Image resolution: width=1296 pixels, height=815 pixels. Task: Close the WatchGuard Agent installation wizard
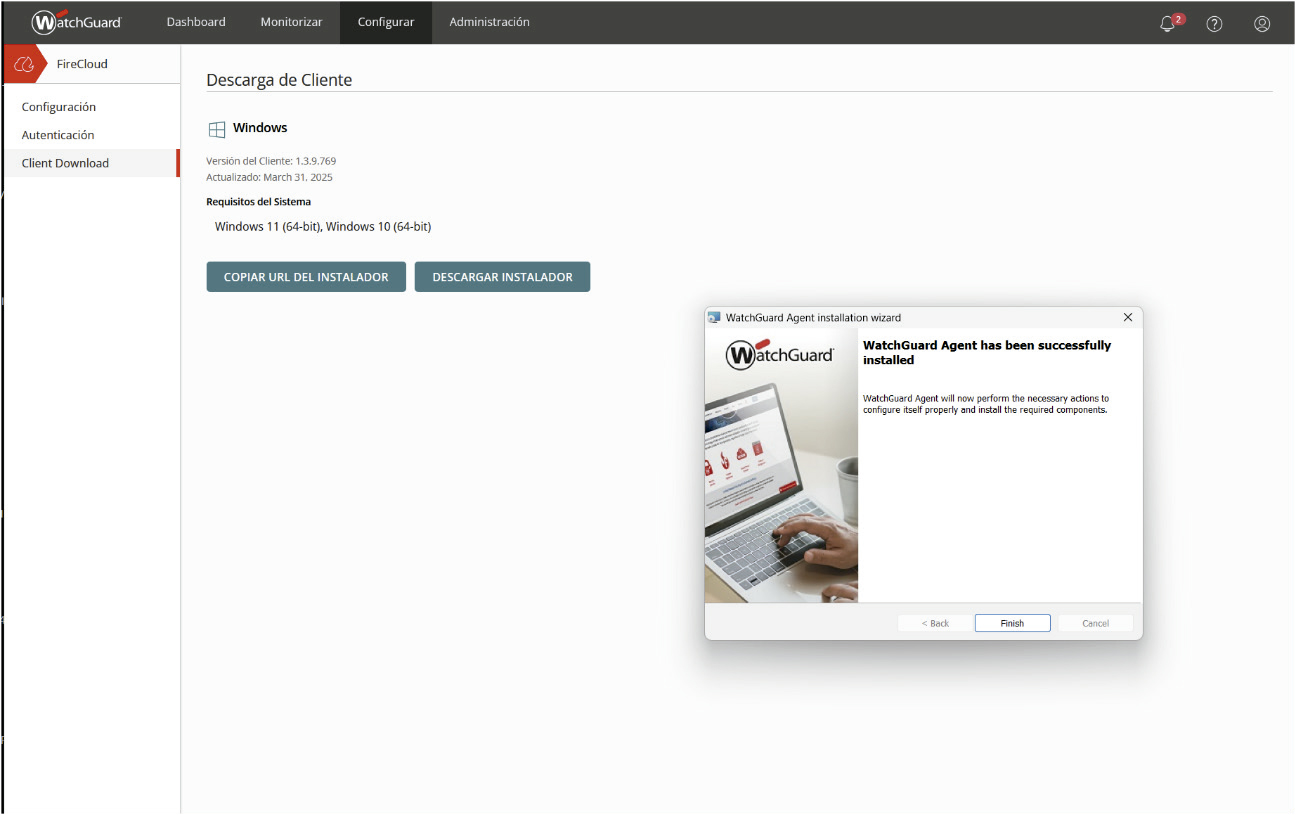pos(1128,318)
